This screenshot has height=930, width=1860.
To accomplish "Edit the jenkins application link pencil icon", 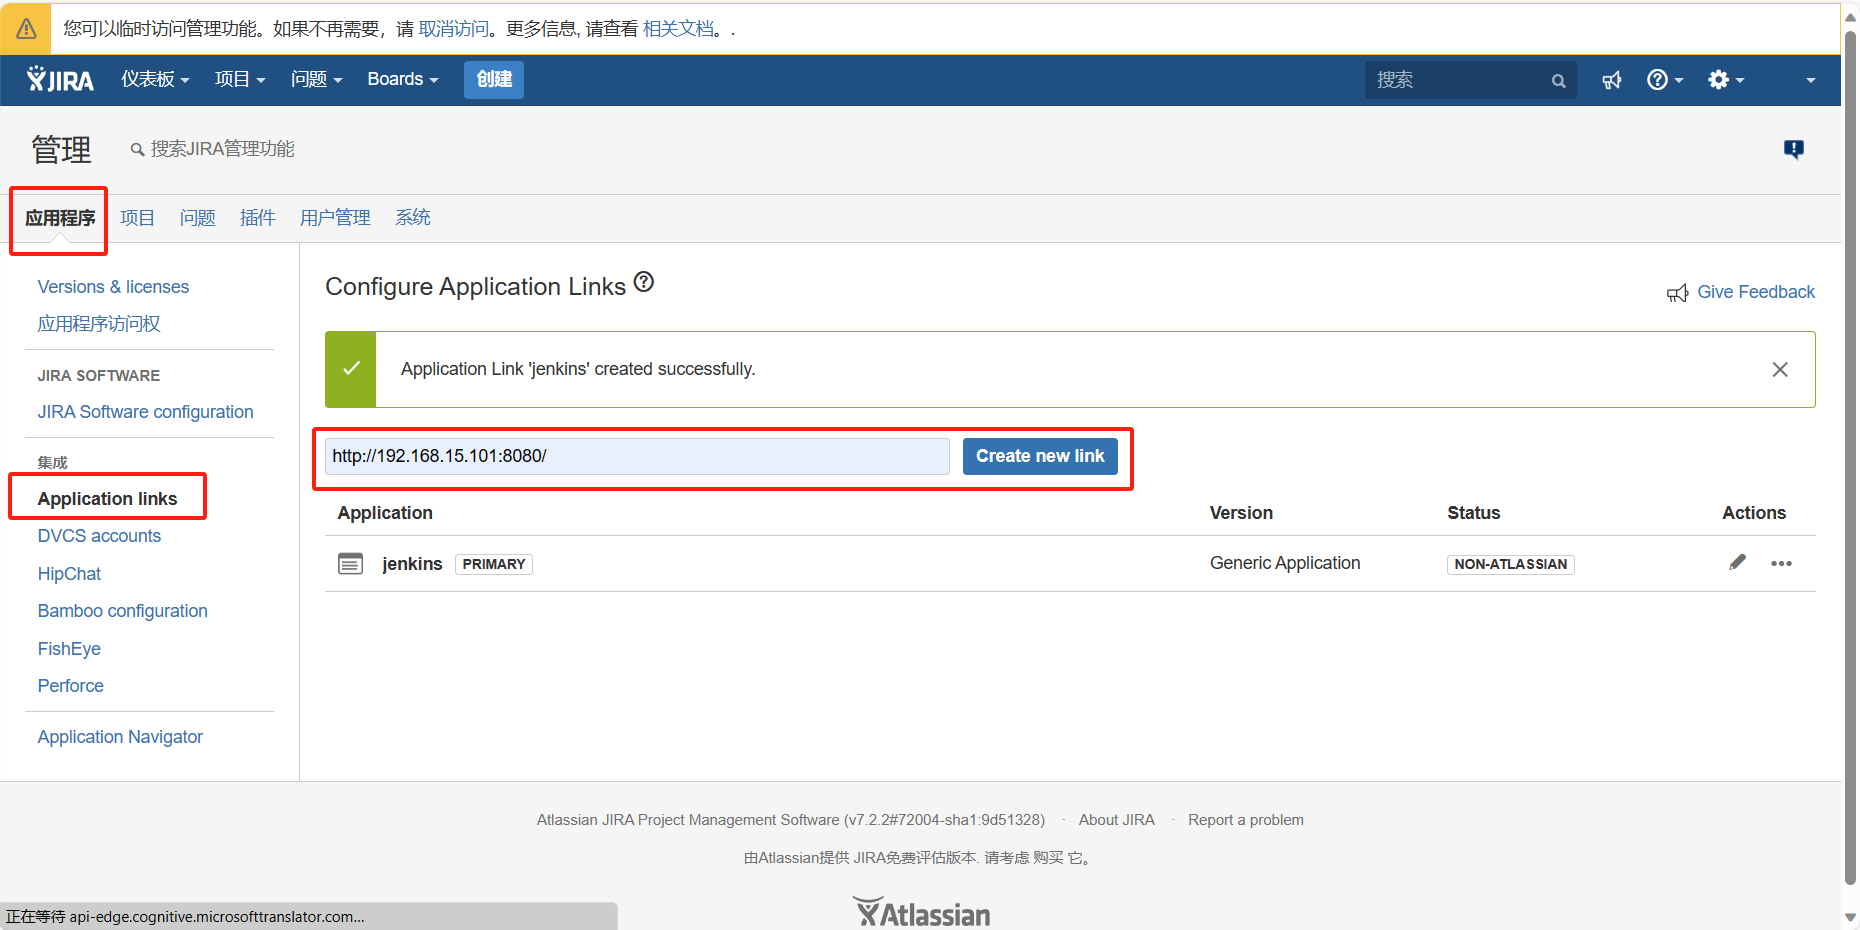I will point(1738,562).
